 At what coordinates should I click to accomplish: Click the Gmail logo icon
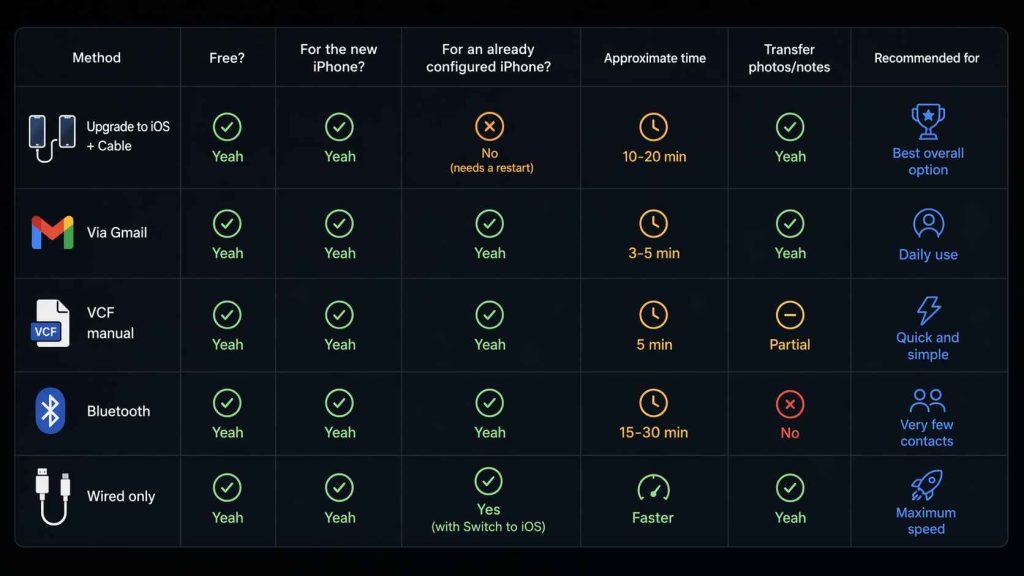tap(52, 233)
